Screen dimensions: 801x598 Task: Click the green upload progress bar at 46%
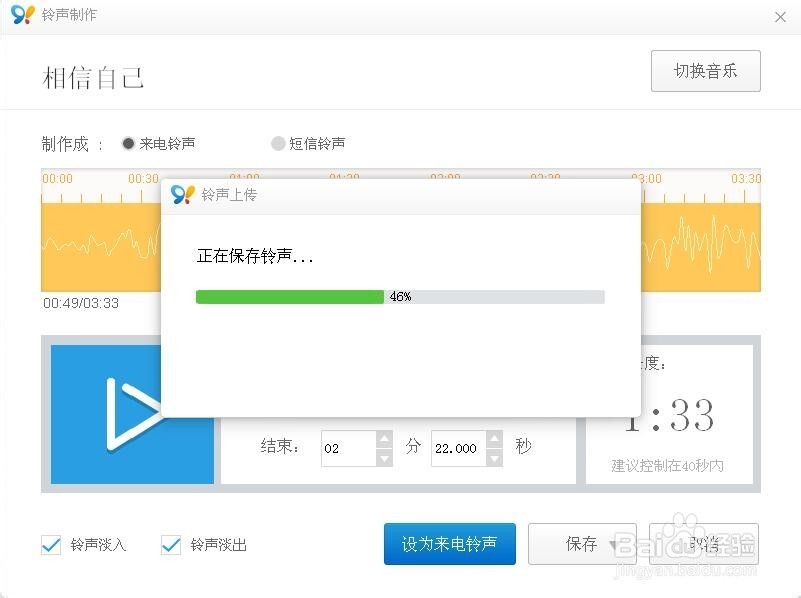290,296
